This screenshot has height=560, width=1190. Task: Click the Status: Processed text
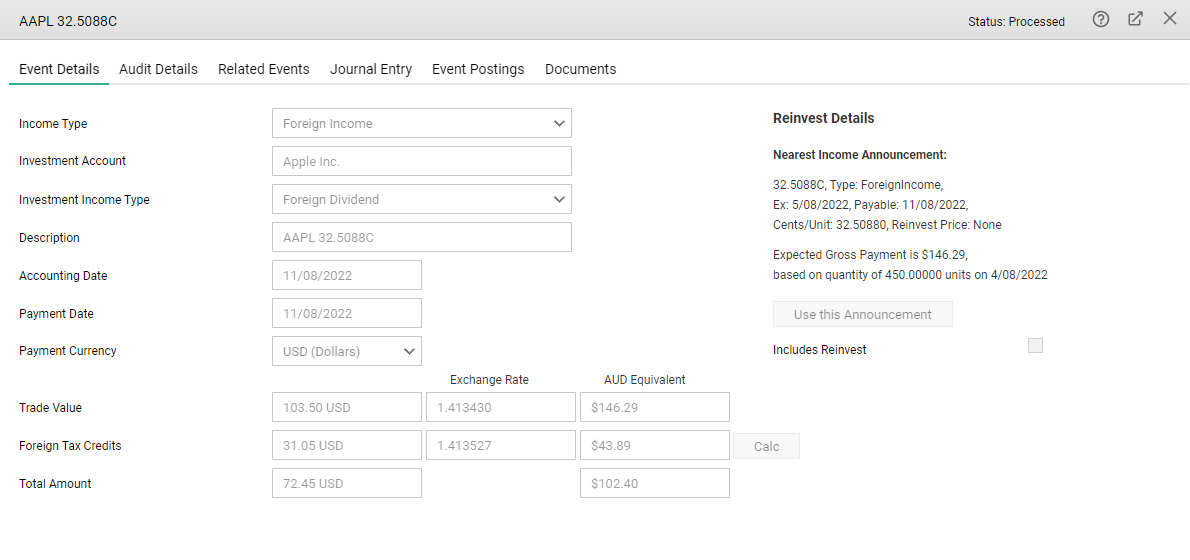pyautogui.click(x=1016, y=22)
